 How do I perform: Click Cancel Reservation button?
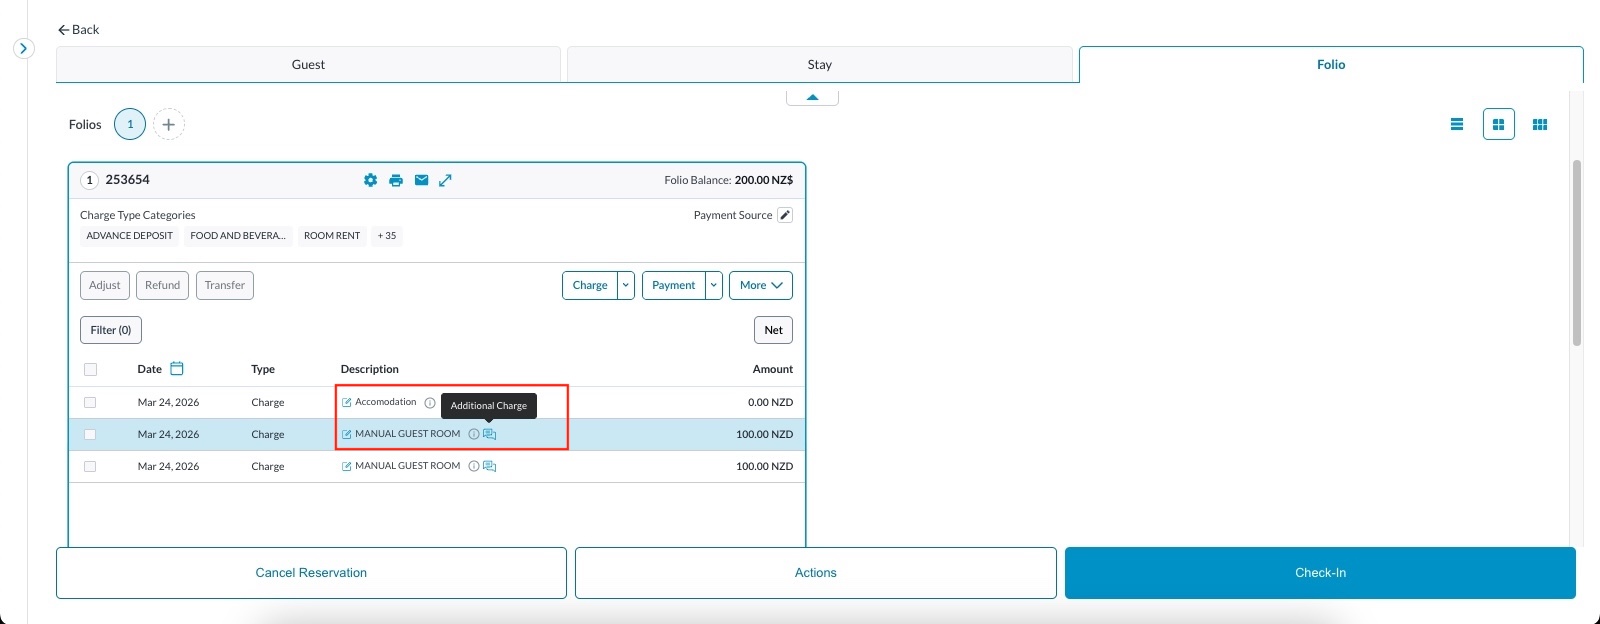point(311,573)
